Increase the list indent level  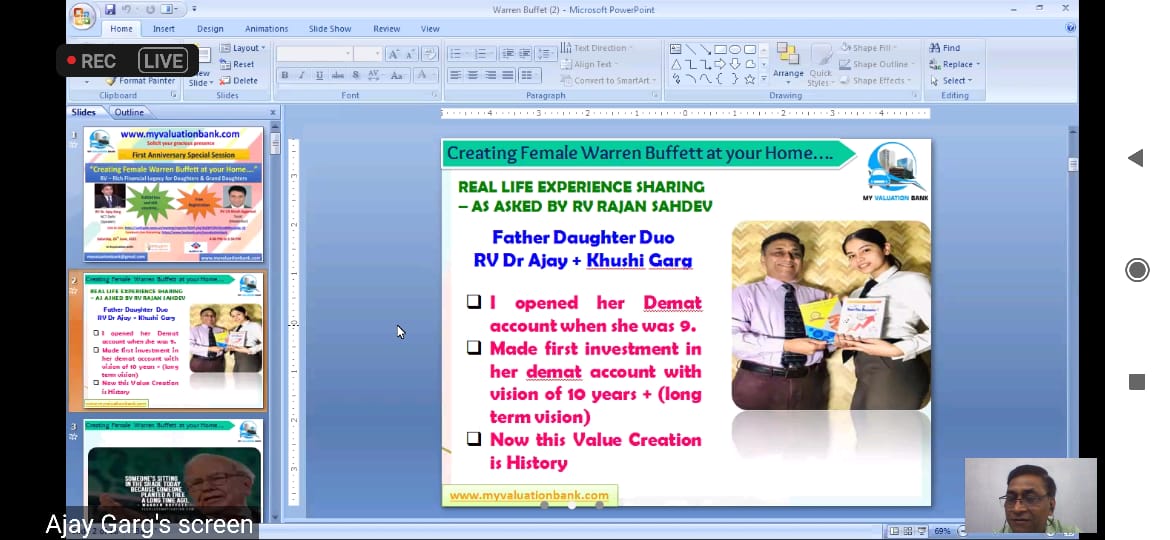pyautogui.click(x=525, y=54)
